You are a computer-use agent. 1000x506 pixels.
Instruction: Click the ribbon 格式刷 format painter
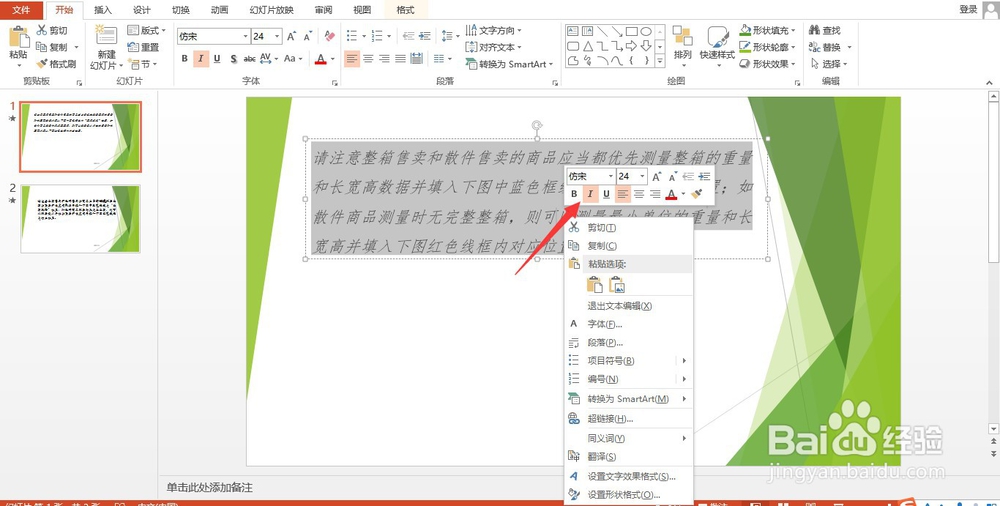[x=56, y=64]
